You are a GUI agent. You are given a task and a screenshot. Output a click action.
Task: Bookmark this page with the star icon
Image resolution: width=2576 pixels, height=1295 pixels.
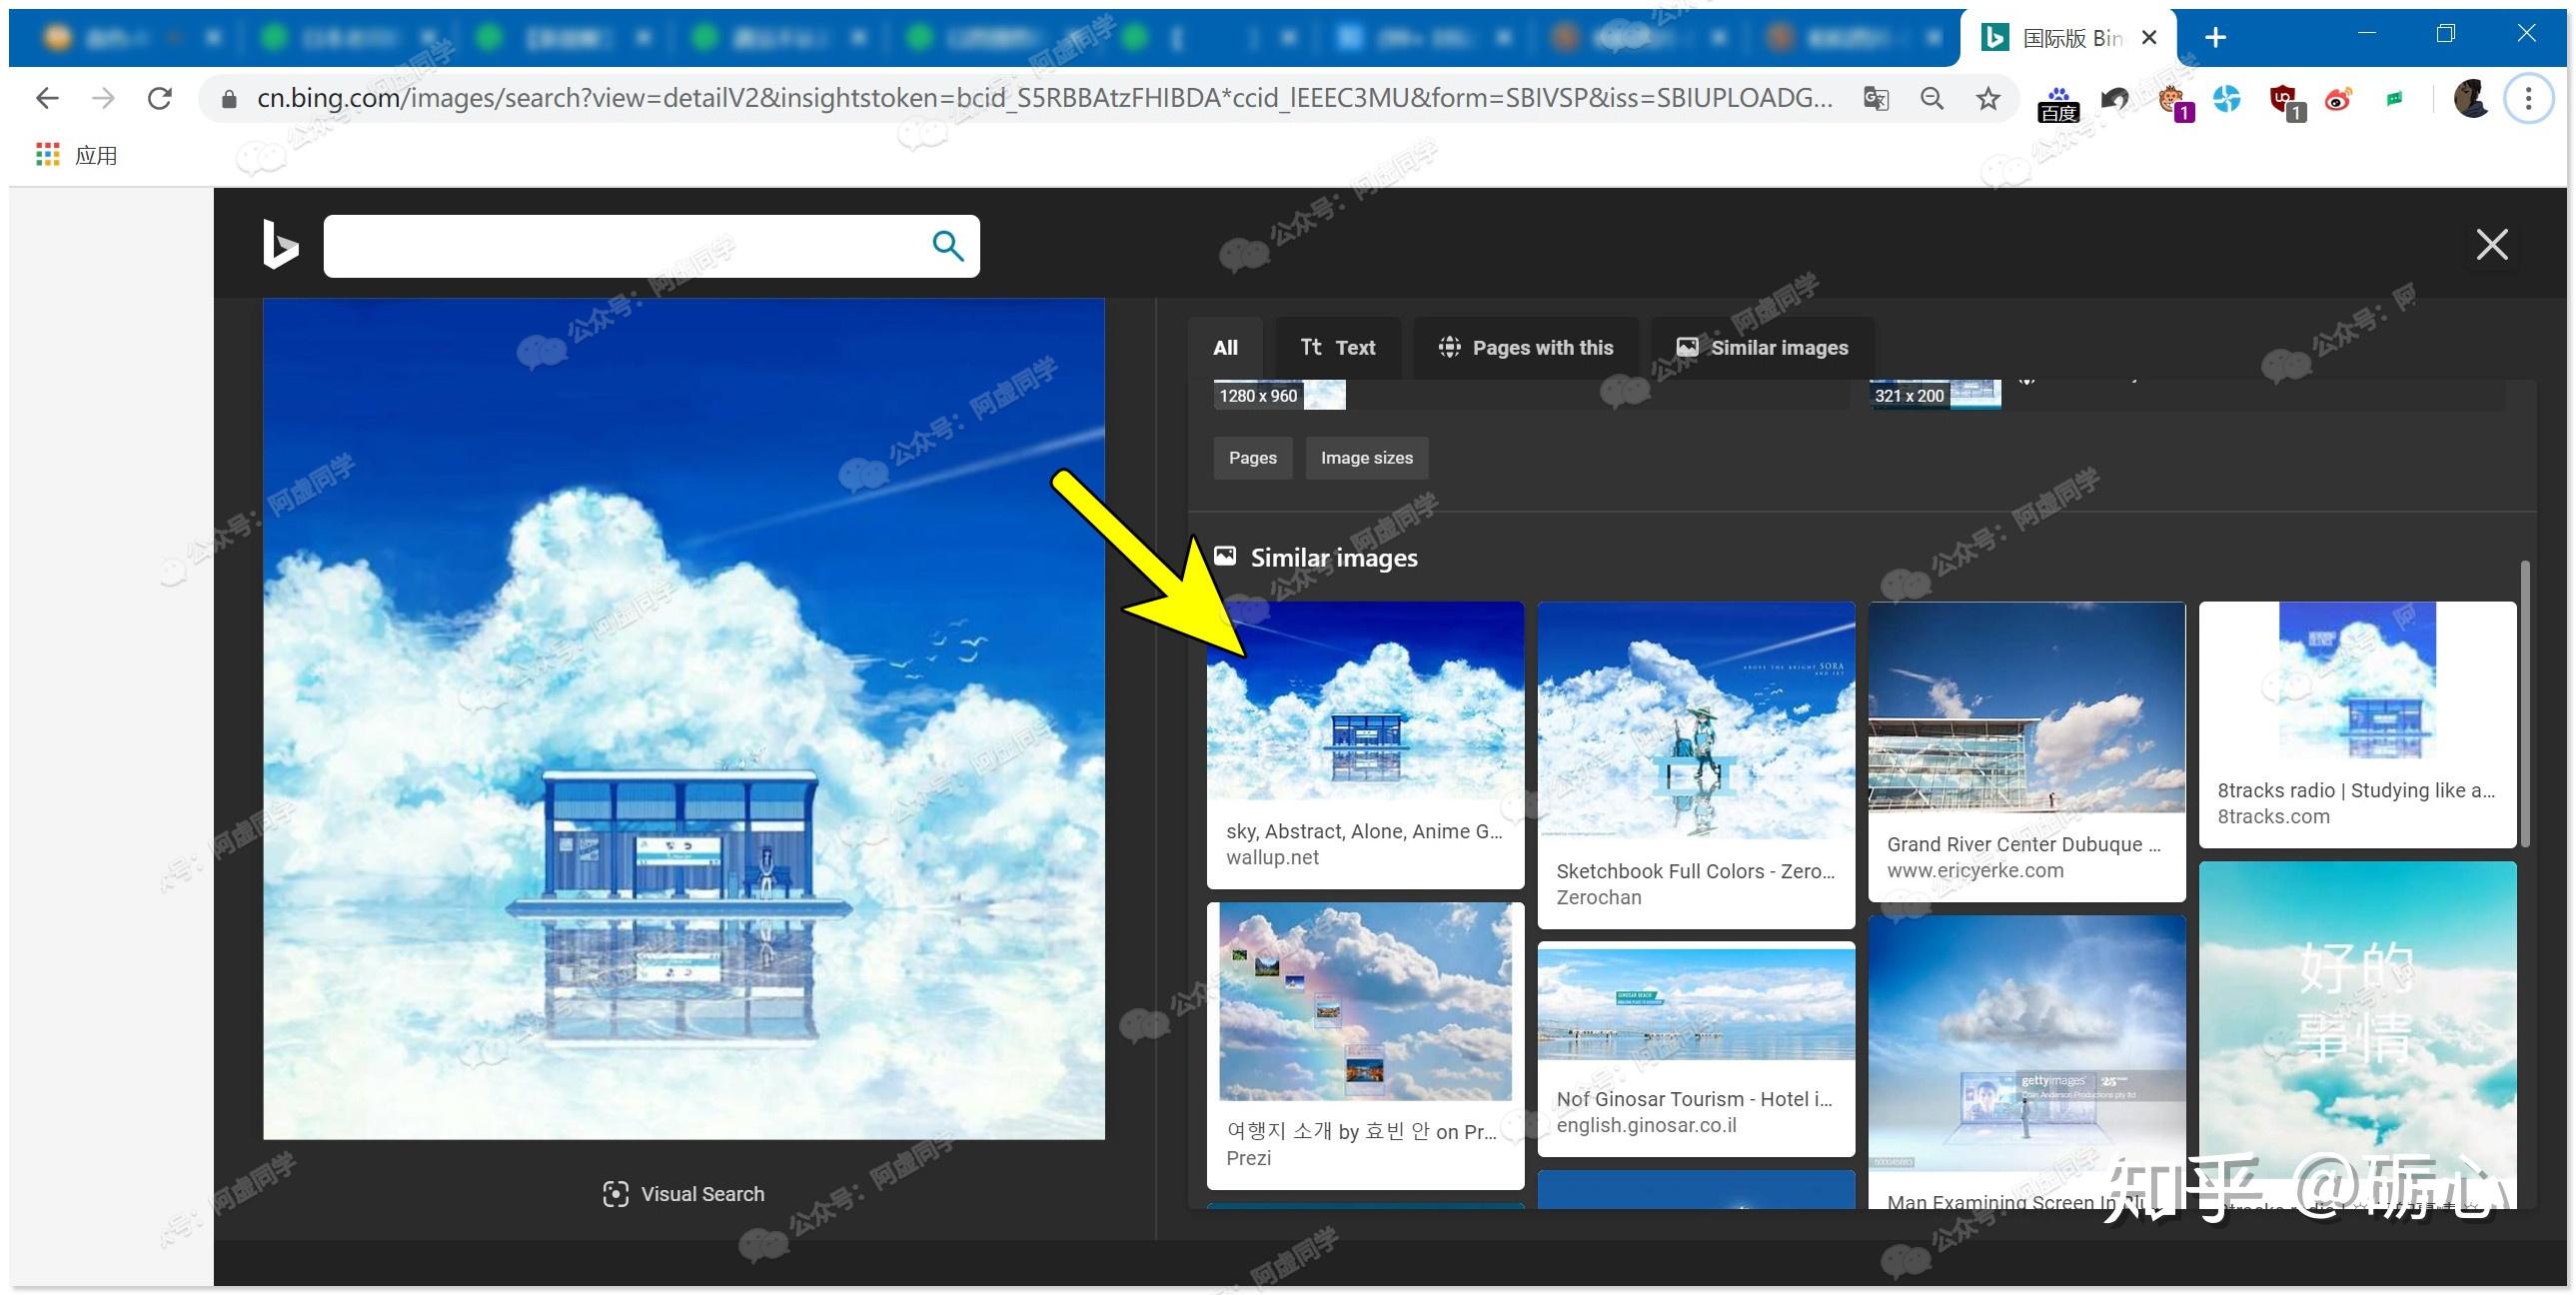1988,98
